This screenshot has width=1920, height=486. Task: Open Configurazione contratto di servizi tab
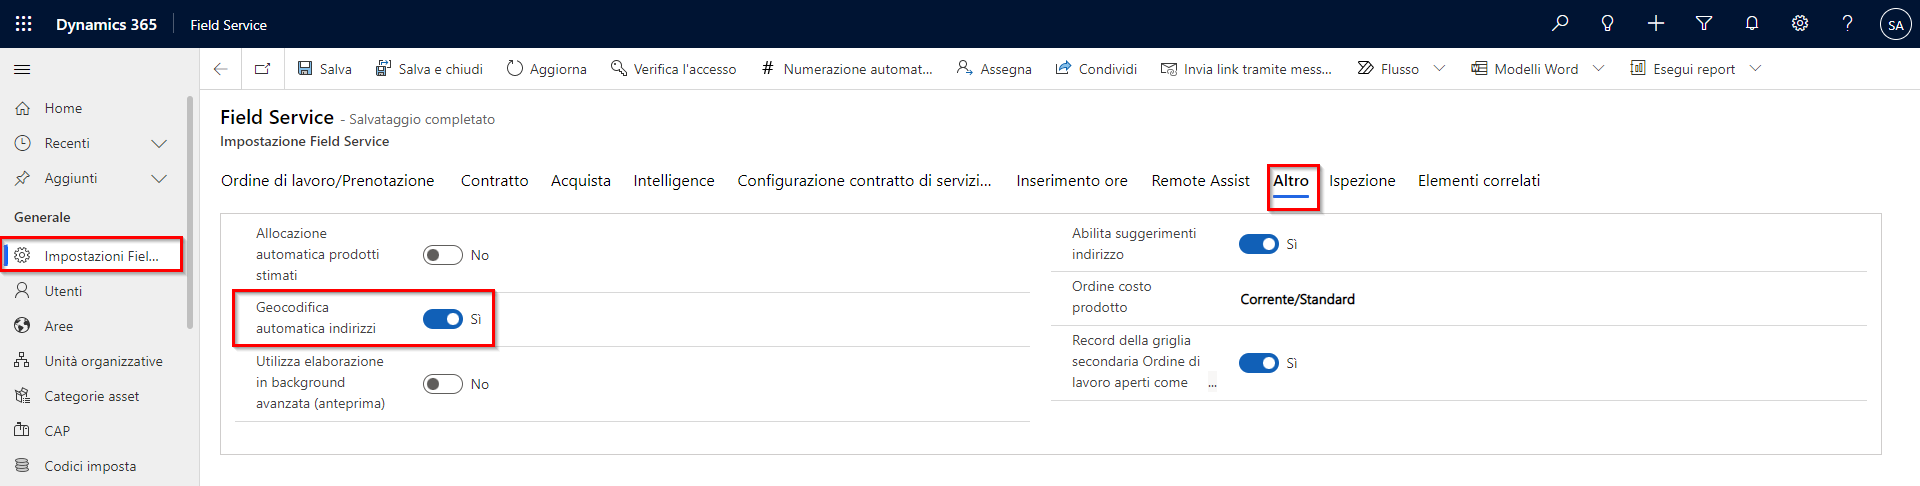pyautogui.click(x=864, y=181)
